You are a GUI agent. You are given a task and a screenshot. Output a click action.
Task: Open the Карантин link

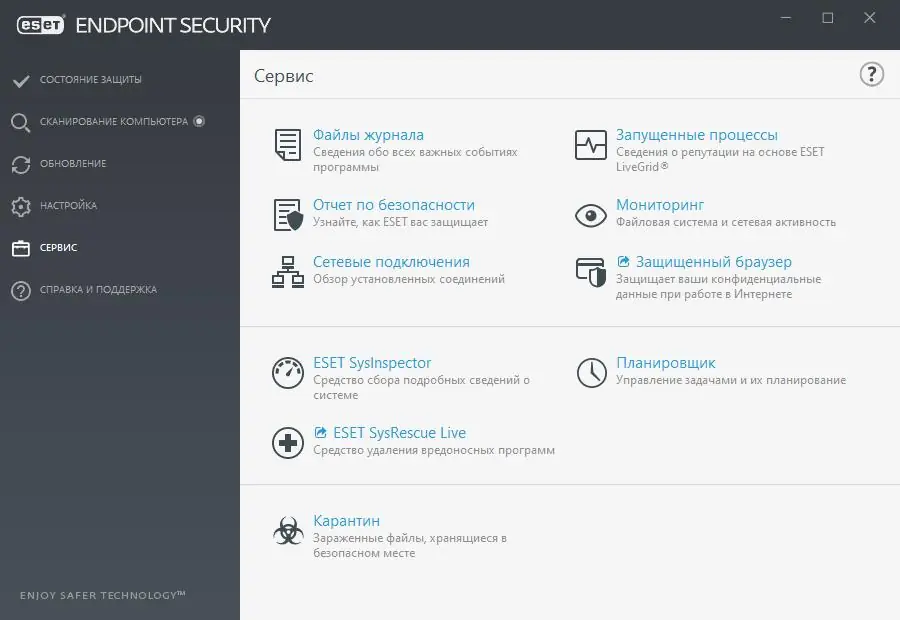tap(348, 520)
